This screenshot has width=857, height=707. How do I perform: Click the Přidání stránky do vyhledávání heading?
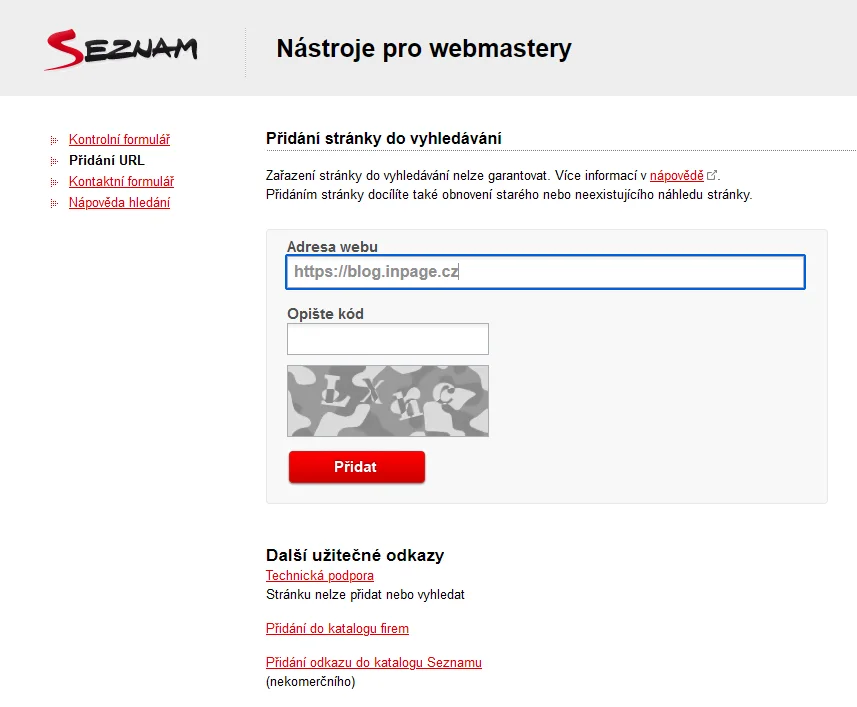384,138
